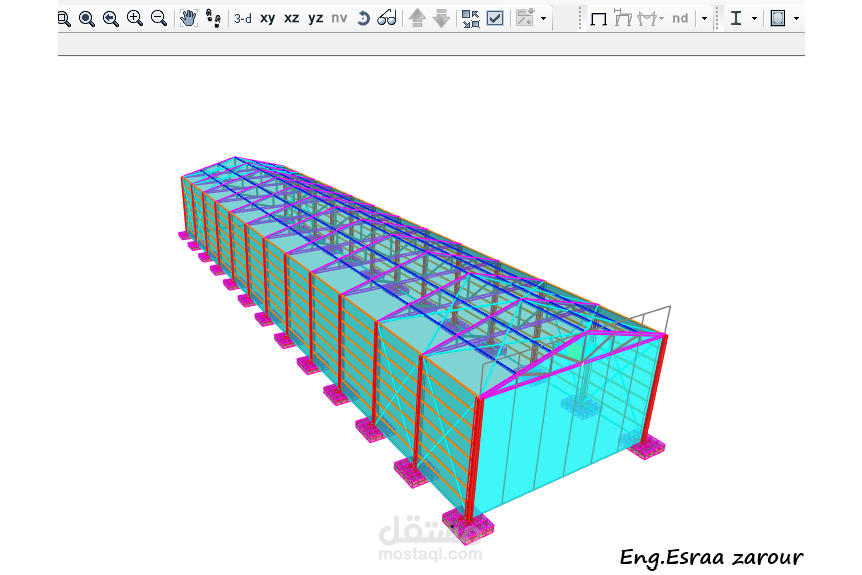862x575 pixels.
Task: Click Restore Full View magnifier icon
Action: (86, 19)
